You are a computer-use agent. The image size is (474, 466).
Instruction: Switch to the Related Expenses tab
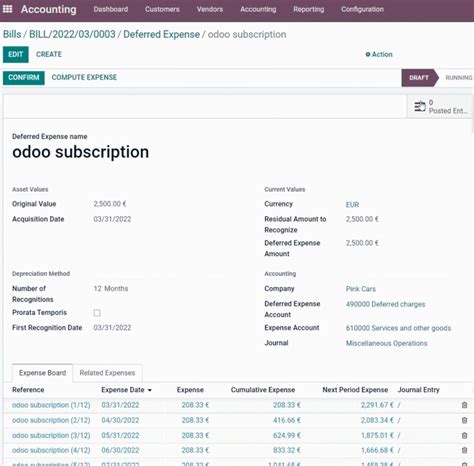point(107,373)
